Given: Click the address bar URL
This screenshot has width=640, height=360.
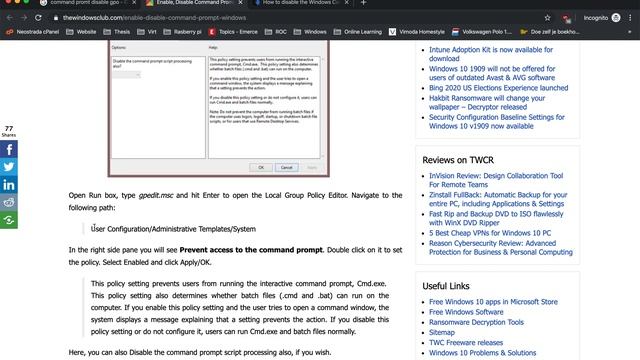Looking at the screenshot, I should point(154,18).
